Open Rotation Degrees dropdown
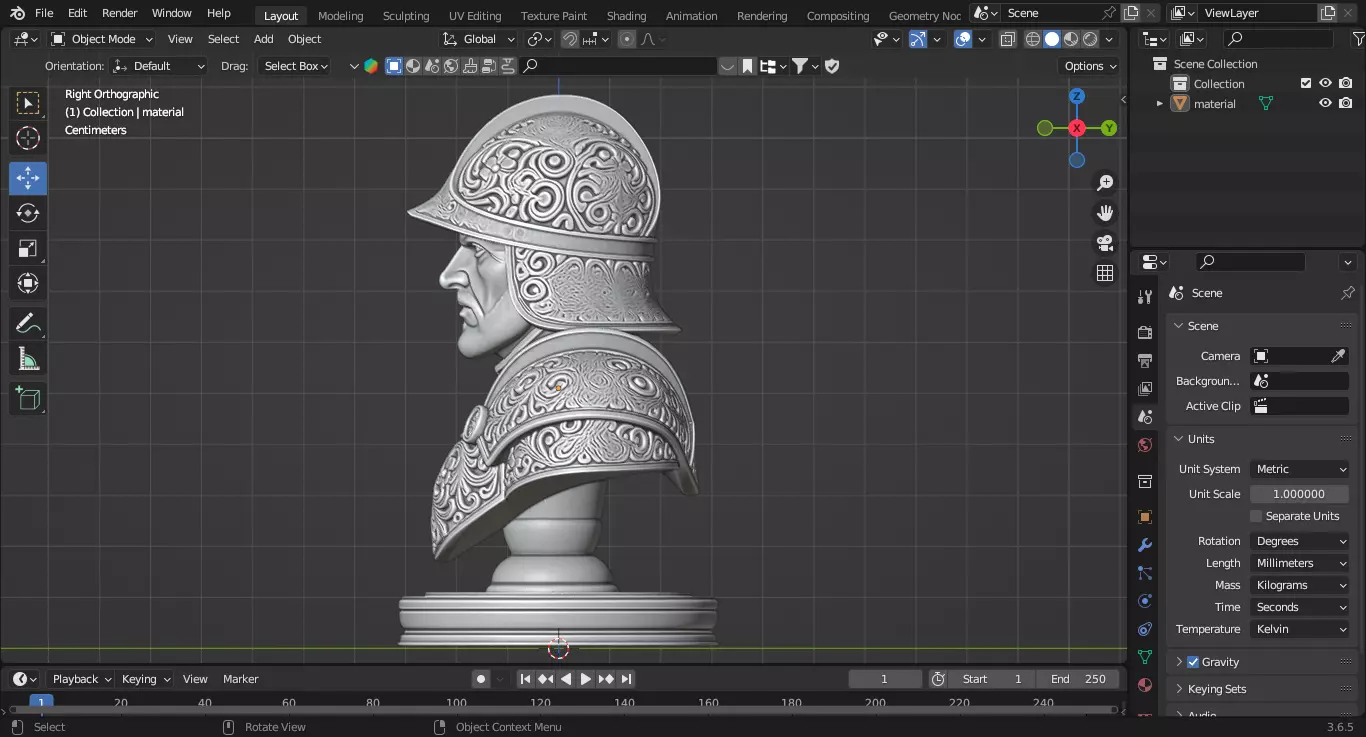This screenshot has width=1366, height=737. [x=1300, y=541]
